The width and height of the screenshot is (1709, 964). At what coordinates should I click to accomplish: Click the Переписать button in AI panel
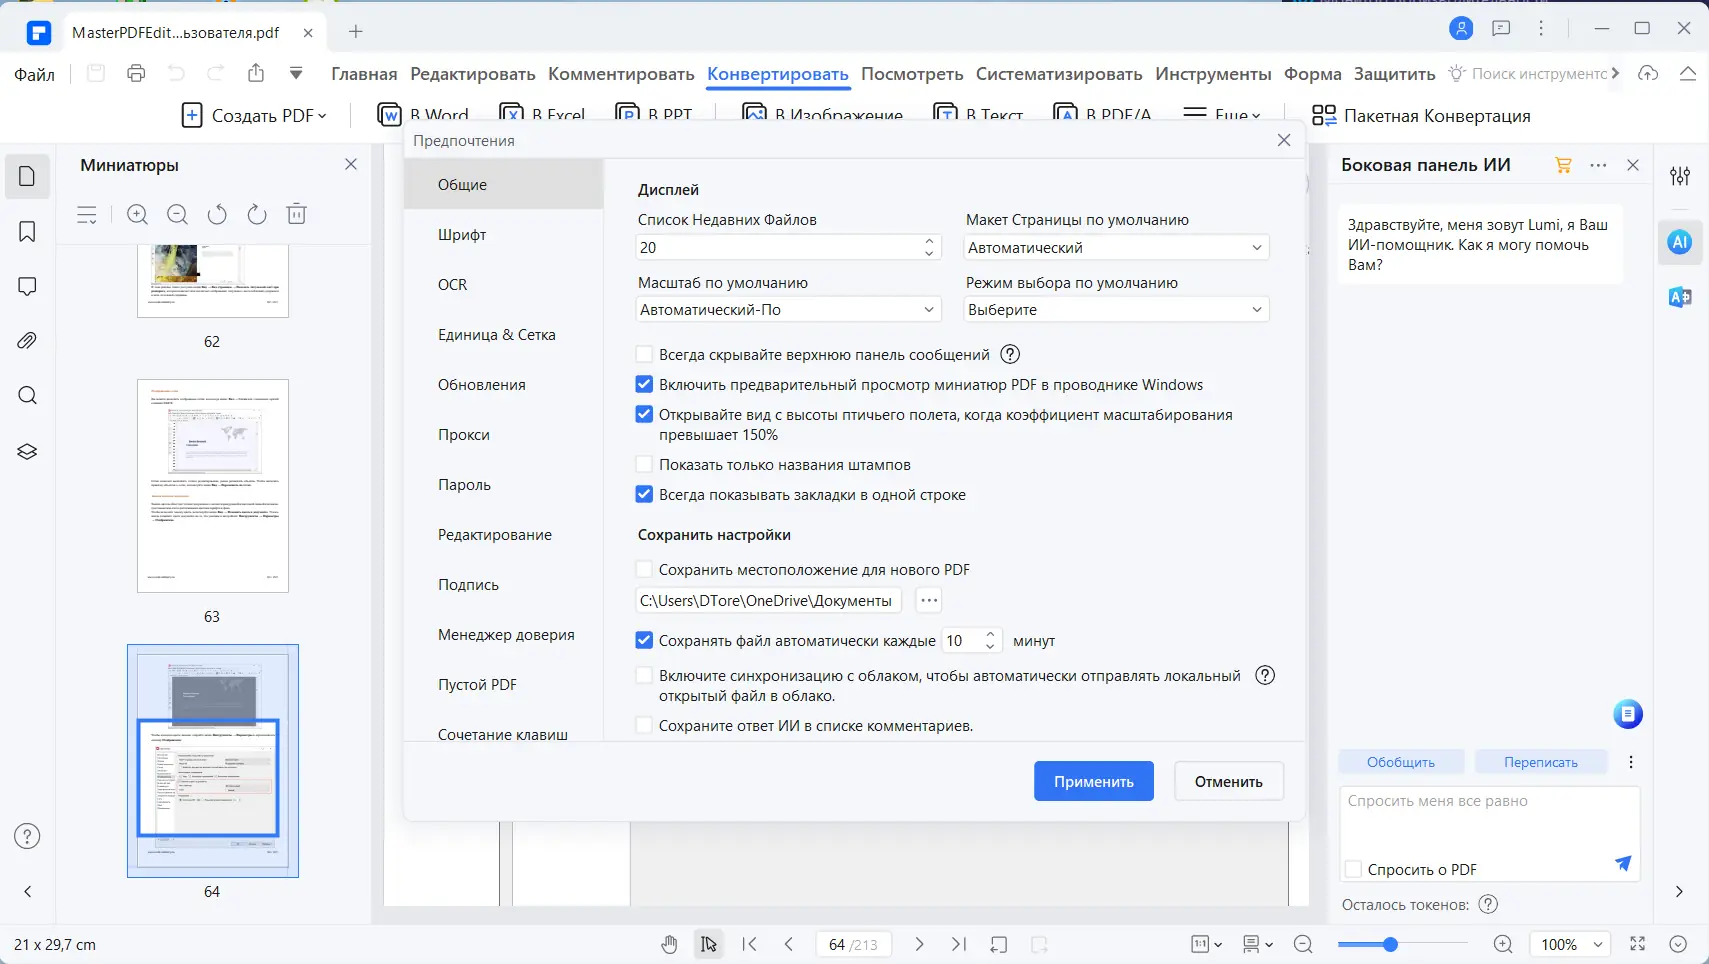point(1541,762)
